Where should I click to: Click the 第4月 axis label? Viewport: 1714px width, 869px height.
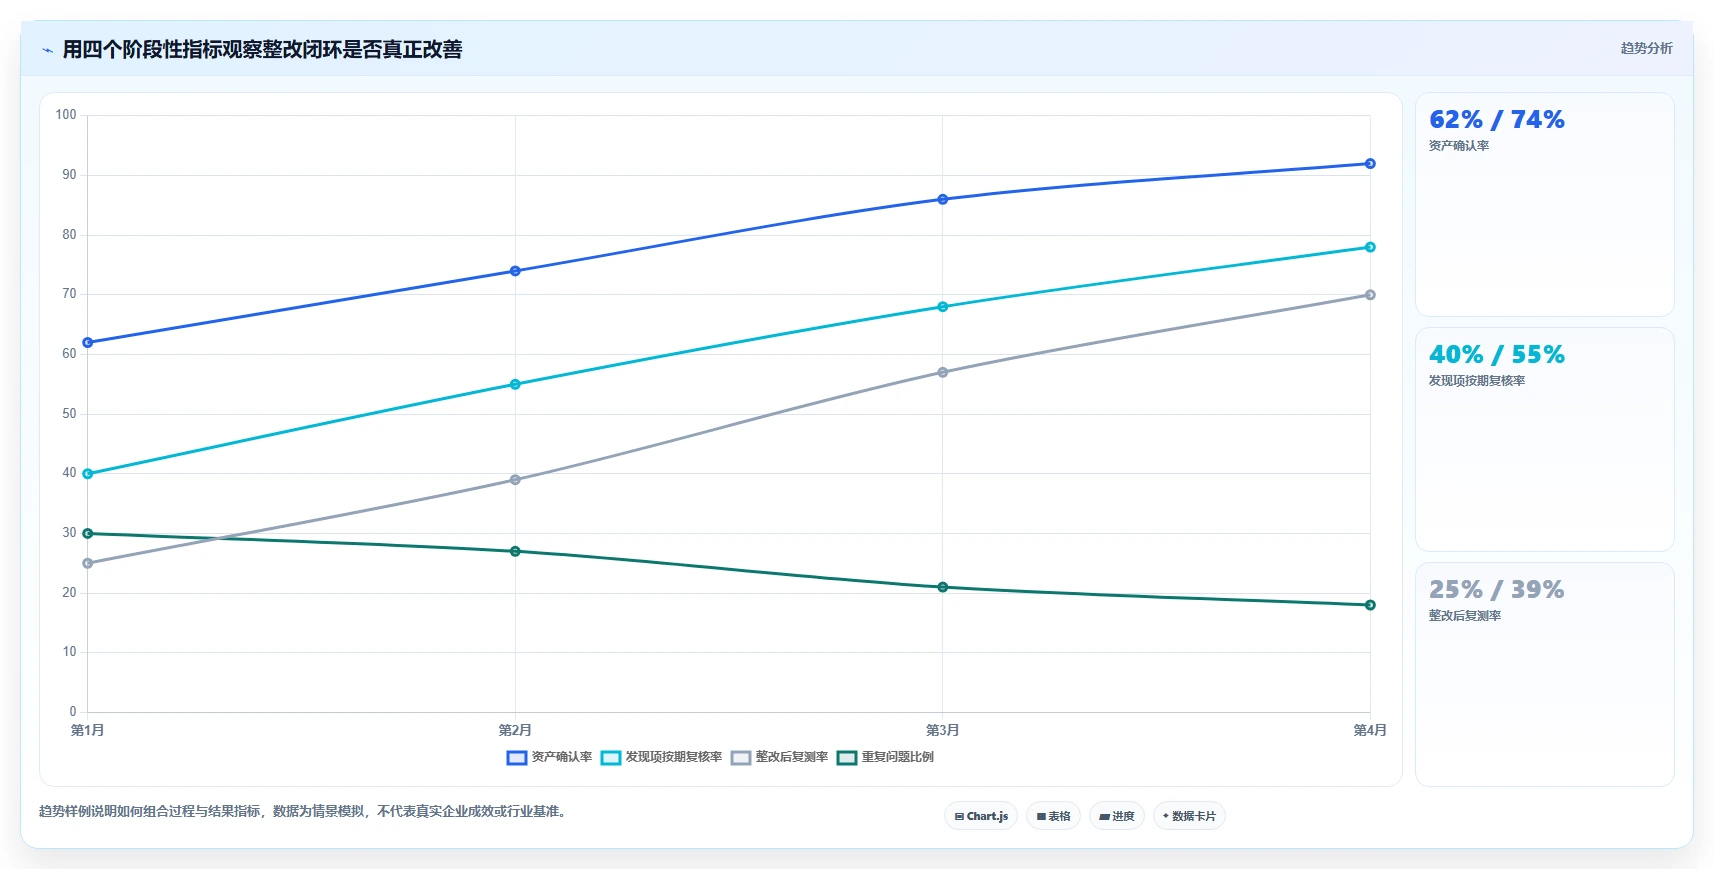[1370, 730]
